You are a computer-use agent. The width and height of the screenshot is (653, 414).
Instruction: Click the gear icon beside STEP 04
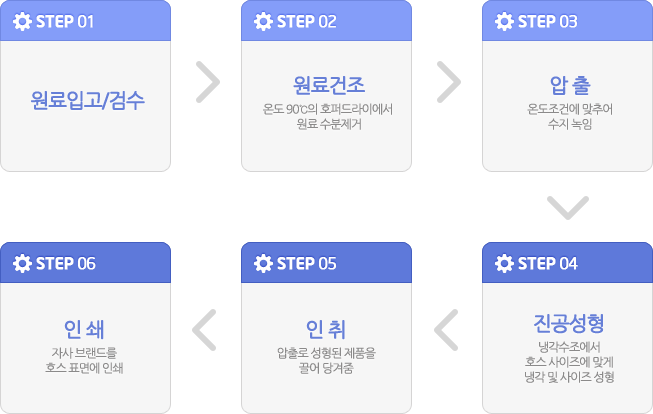[x=504, y=264]
